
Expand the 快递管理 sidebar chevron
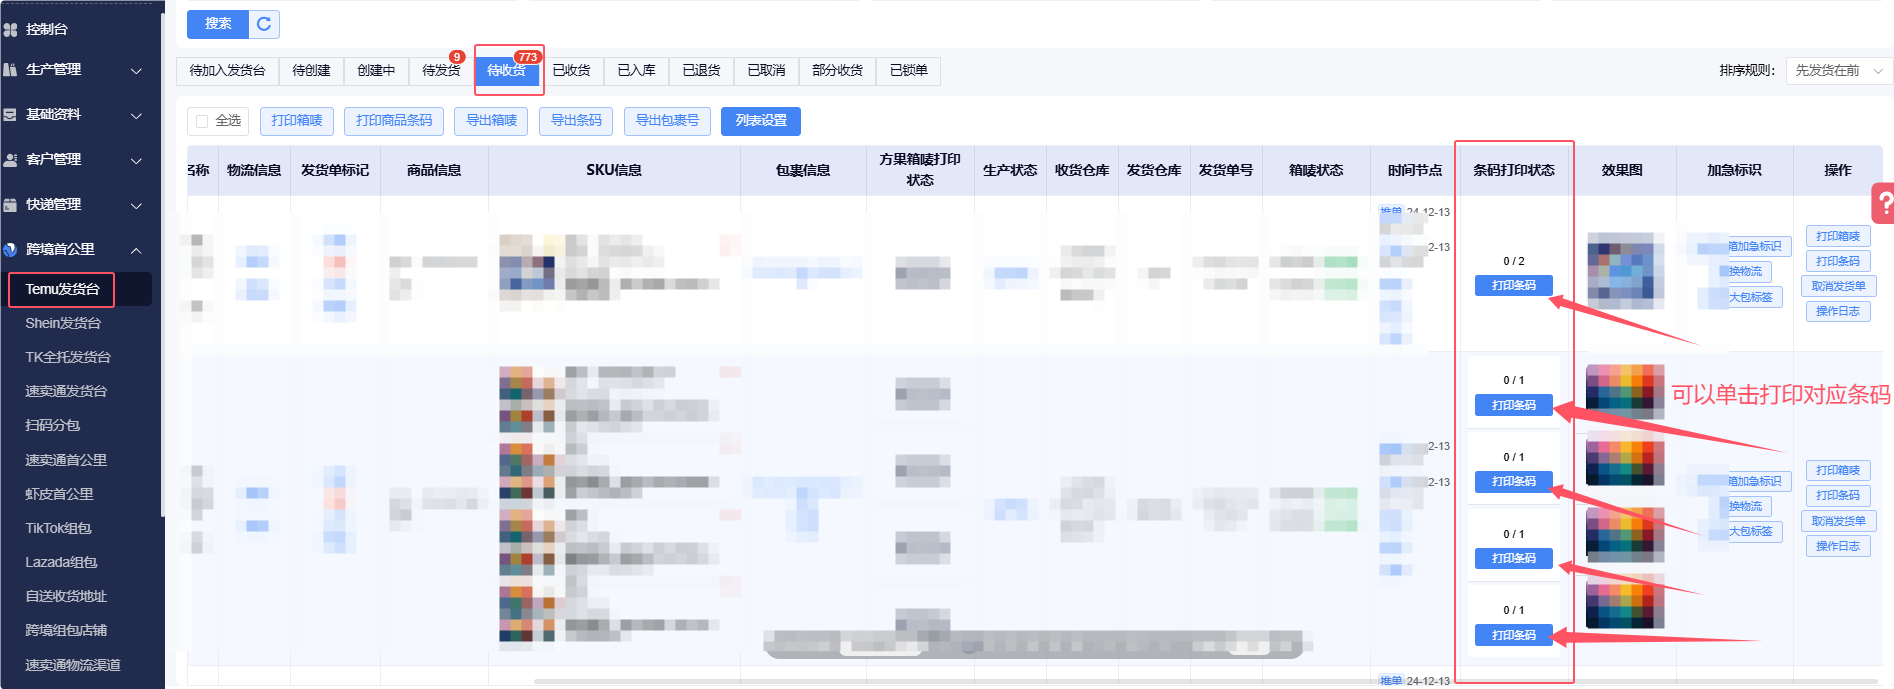click(x=136, y=206)
